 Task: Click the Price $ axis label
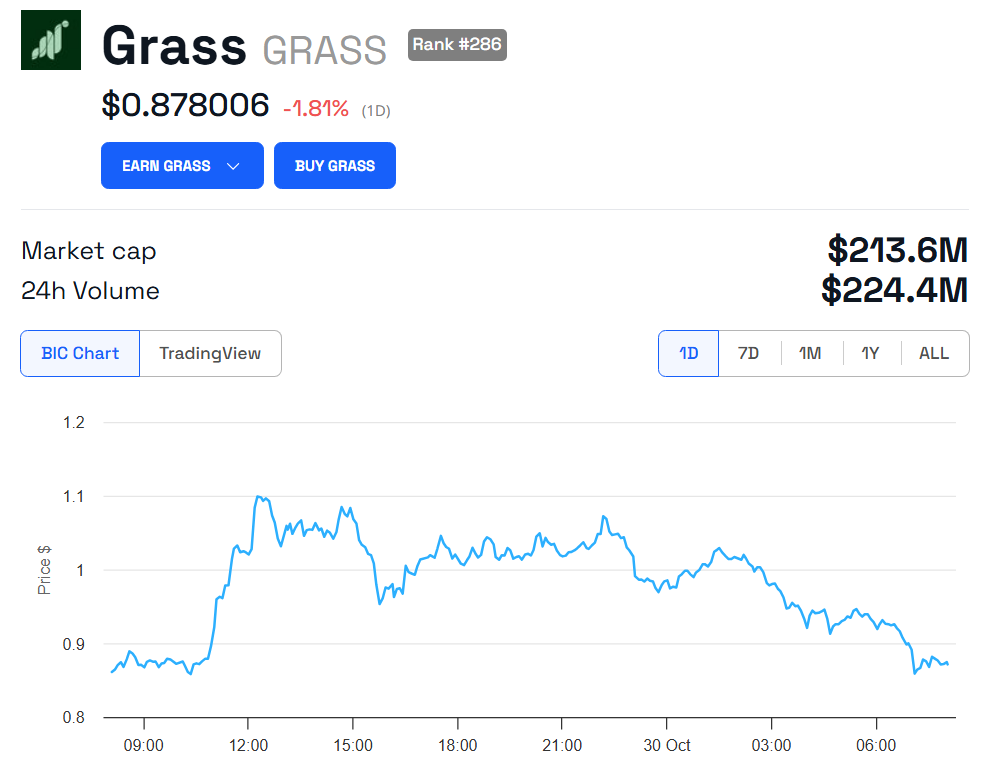(x=44, y=571)
